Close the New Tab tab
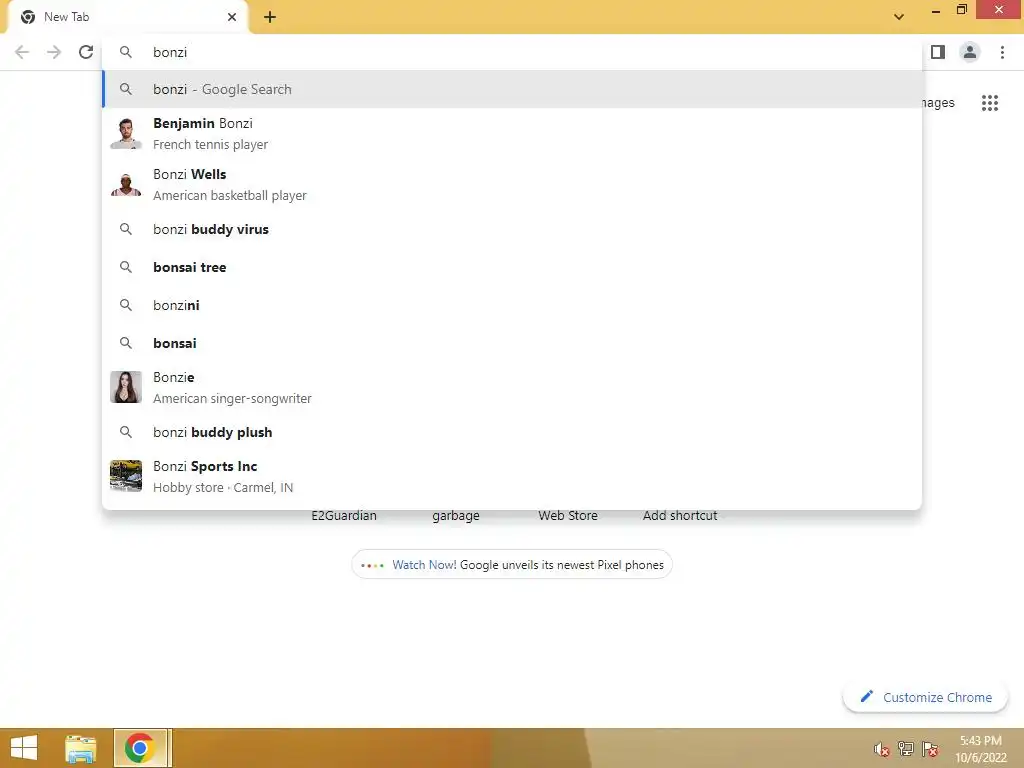Viewport: 1024px width, 768px height. [232, 17]
